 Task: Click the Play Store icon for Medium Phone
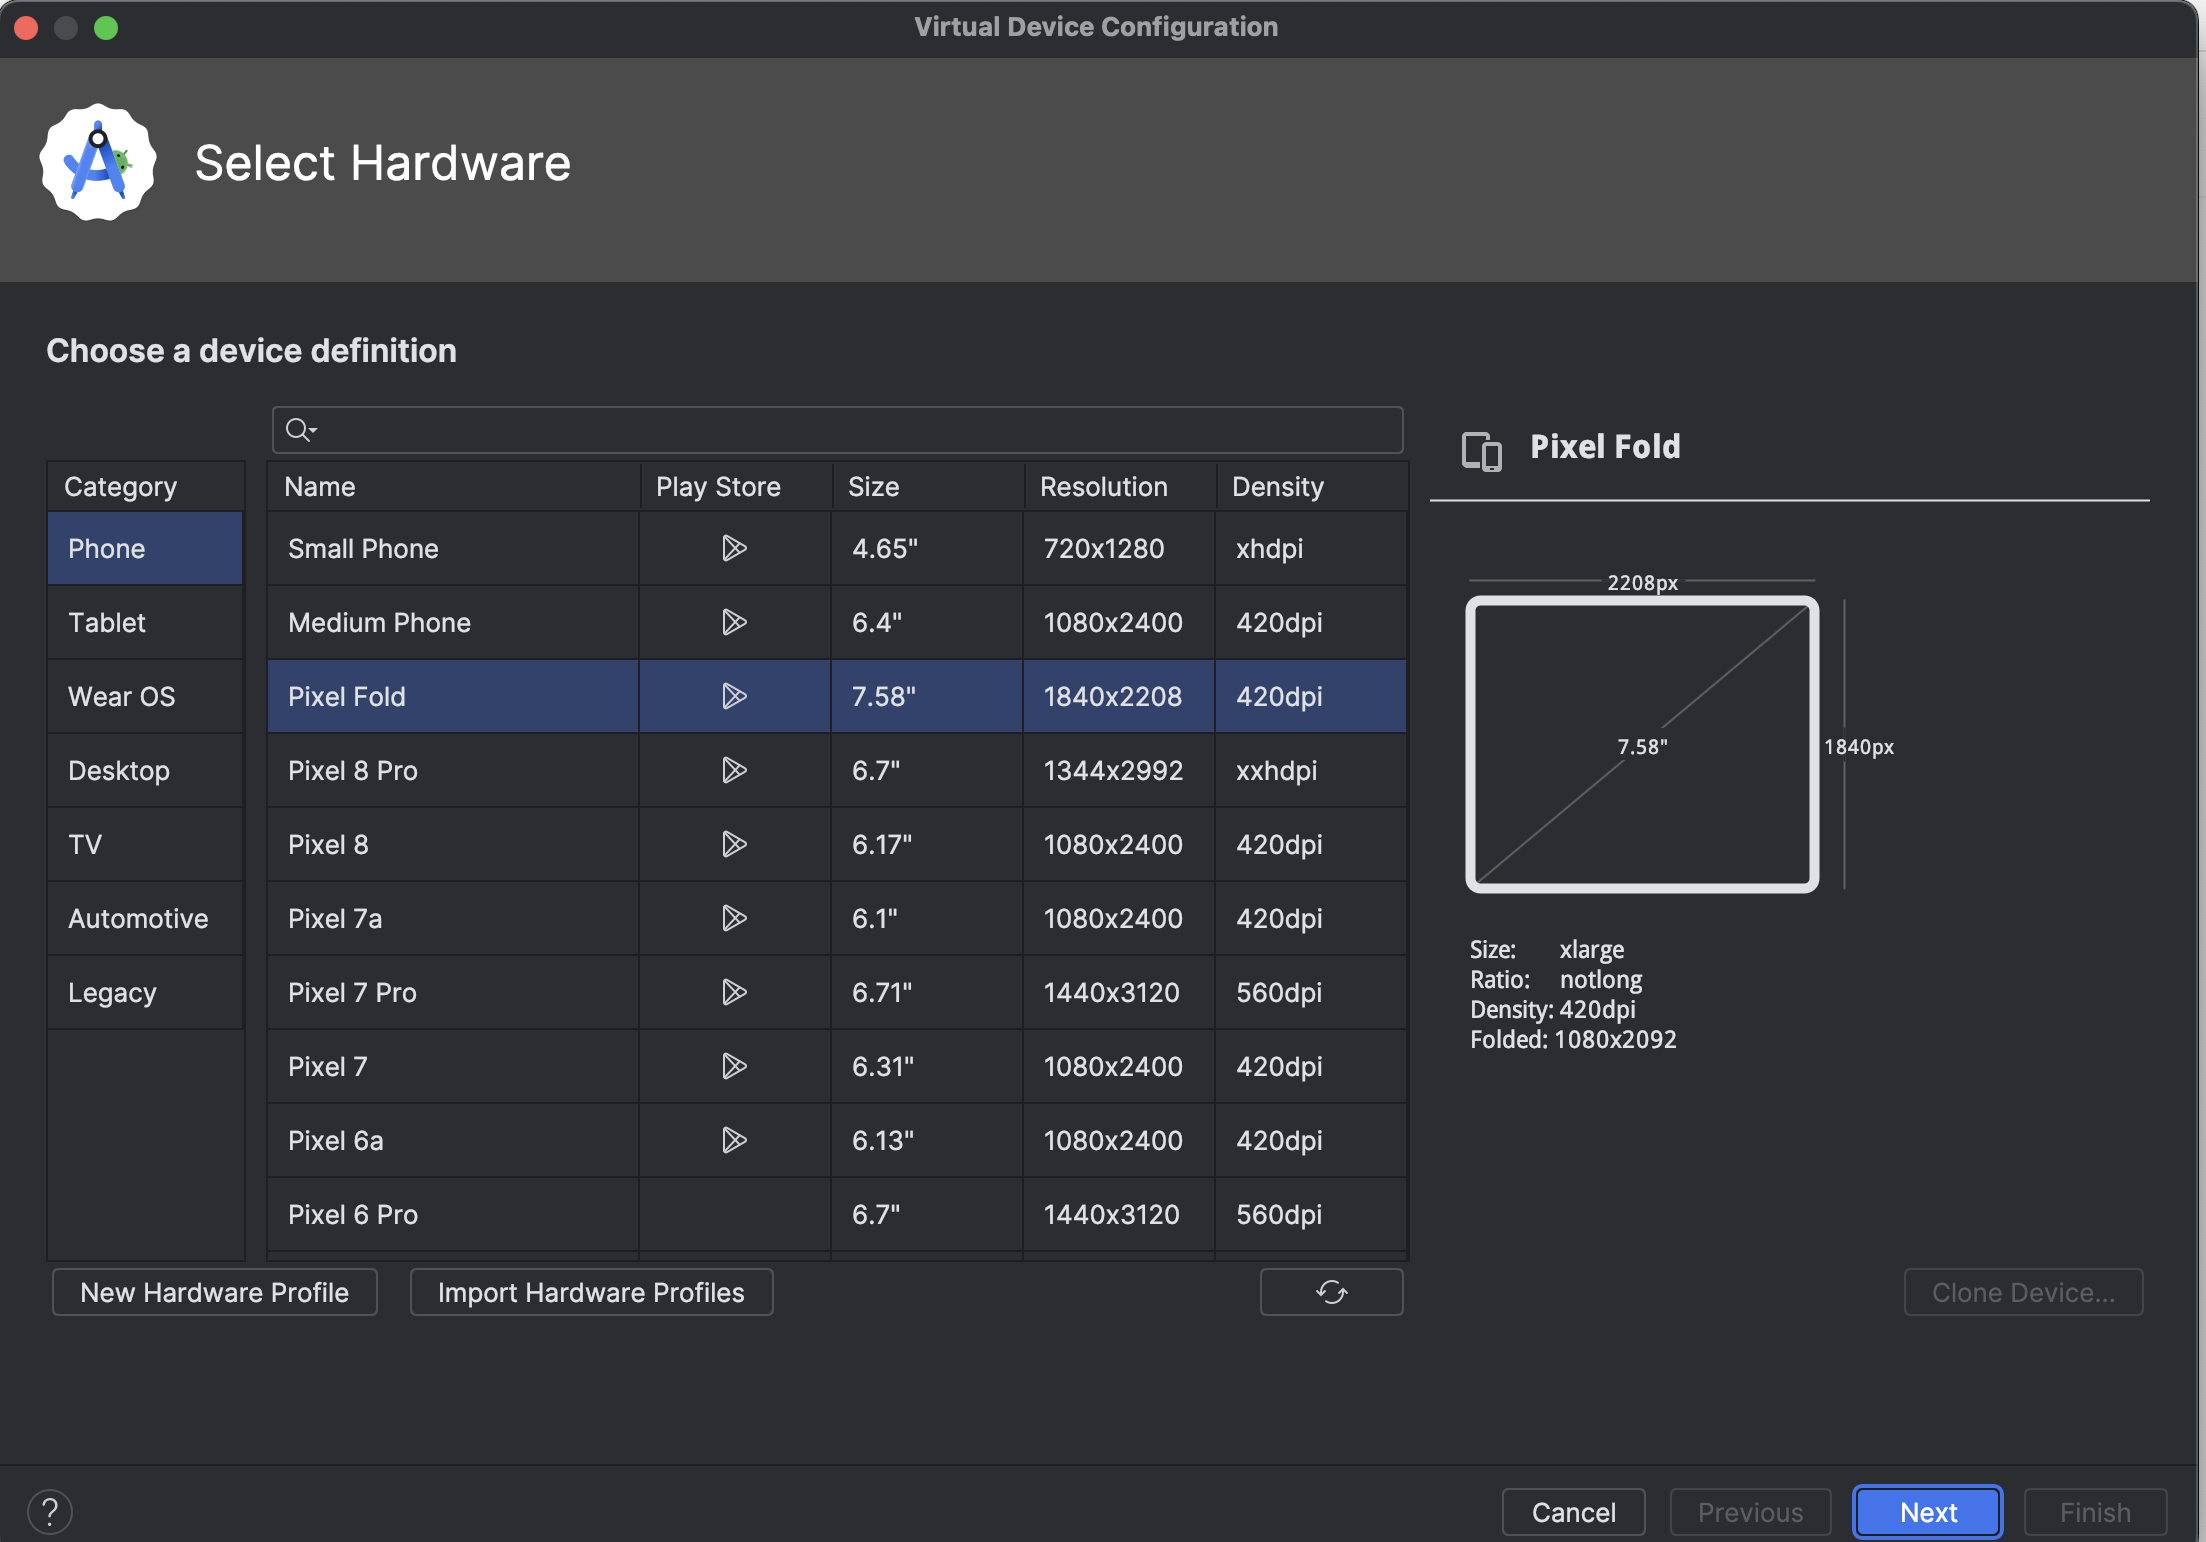(734, 622)
